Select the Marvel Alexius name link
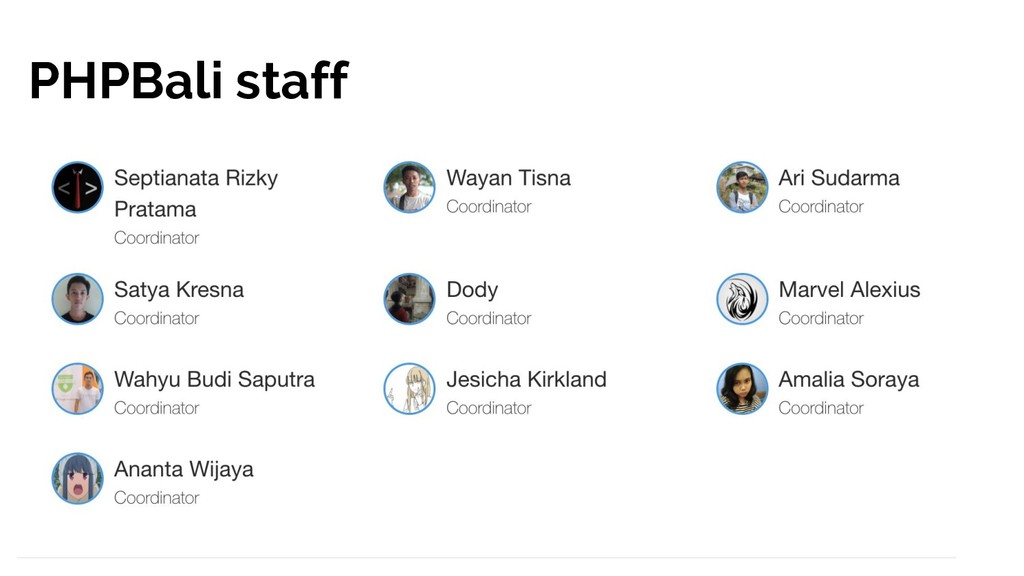Screen dimensions: 1024x576 point(849,289)
